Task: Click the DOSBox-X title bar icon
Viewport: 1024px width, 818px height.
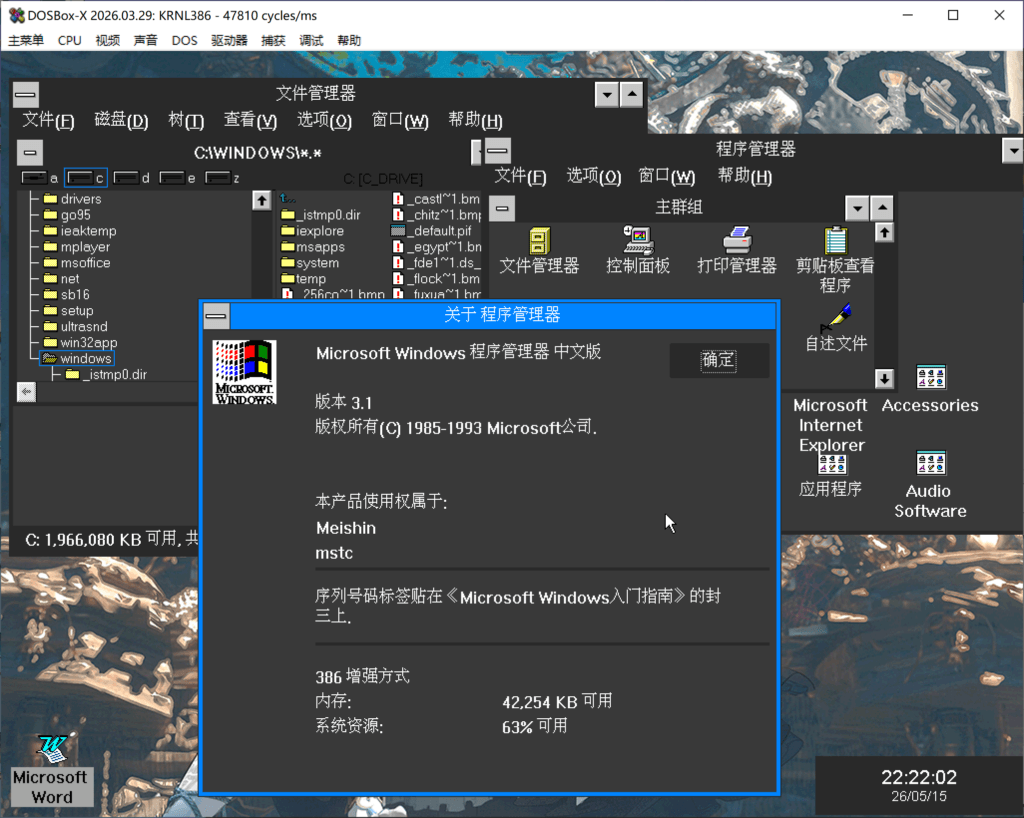Action: tap(16, 15)
